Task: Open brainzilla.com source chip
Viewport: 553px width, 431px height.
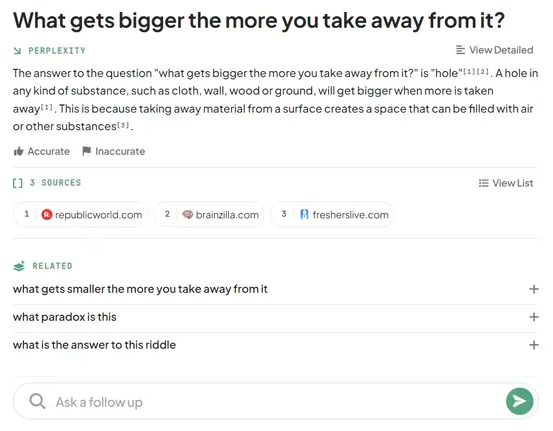Action: tap(209, 214)
